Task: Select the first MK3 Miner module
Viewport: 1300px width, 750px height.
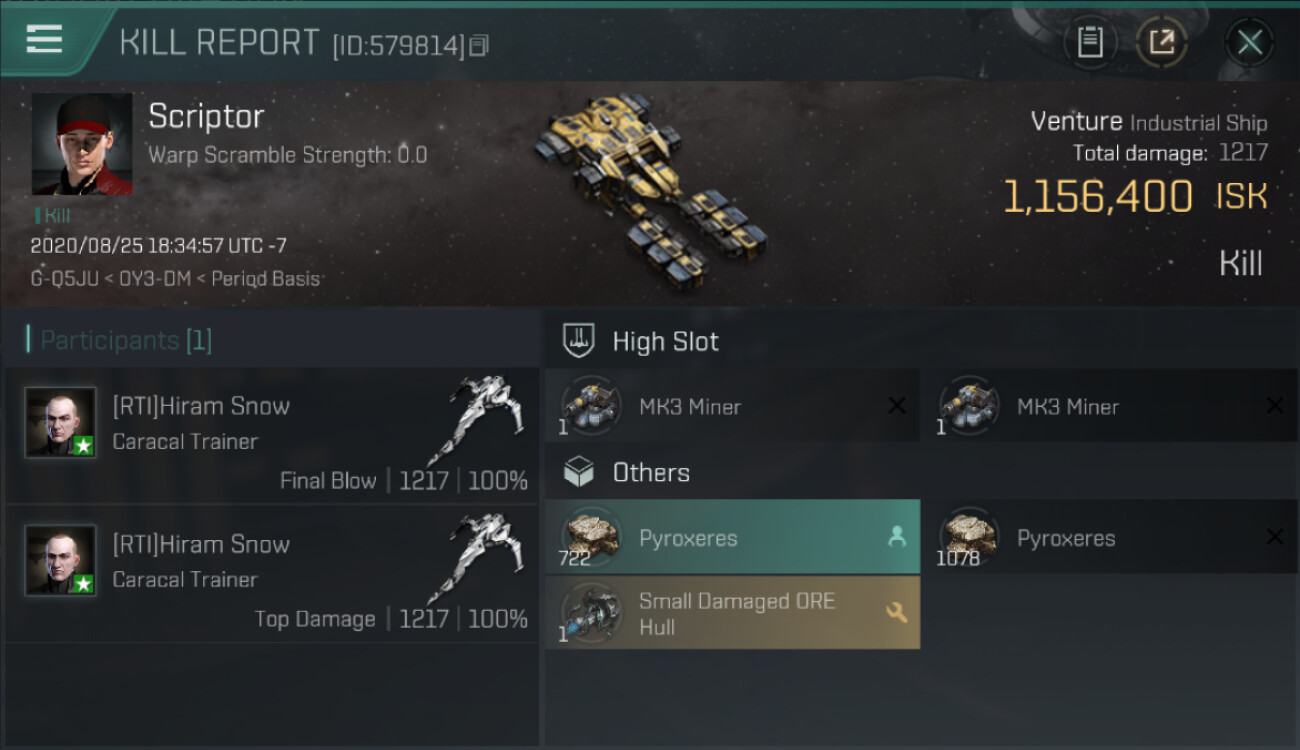Action: (x=732, y=406)
